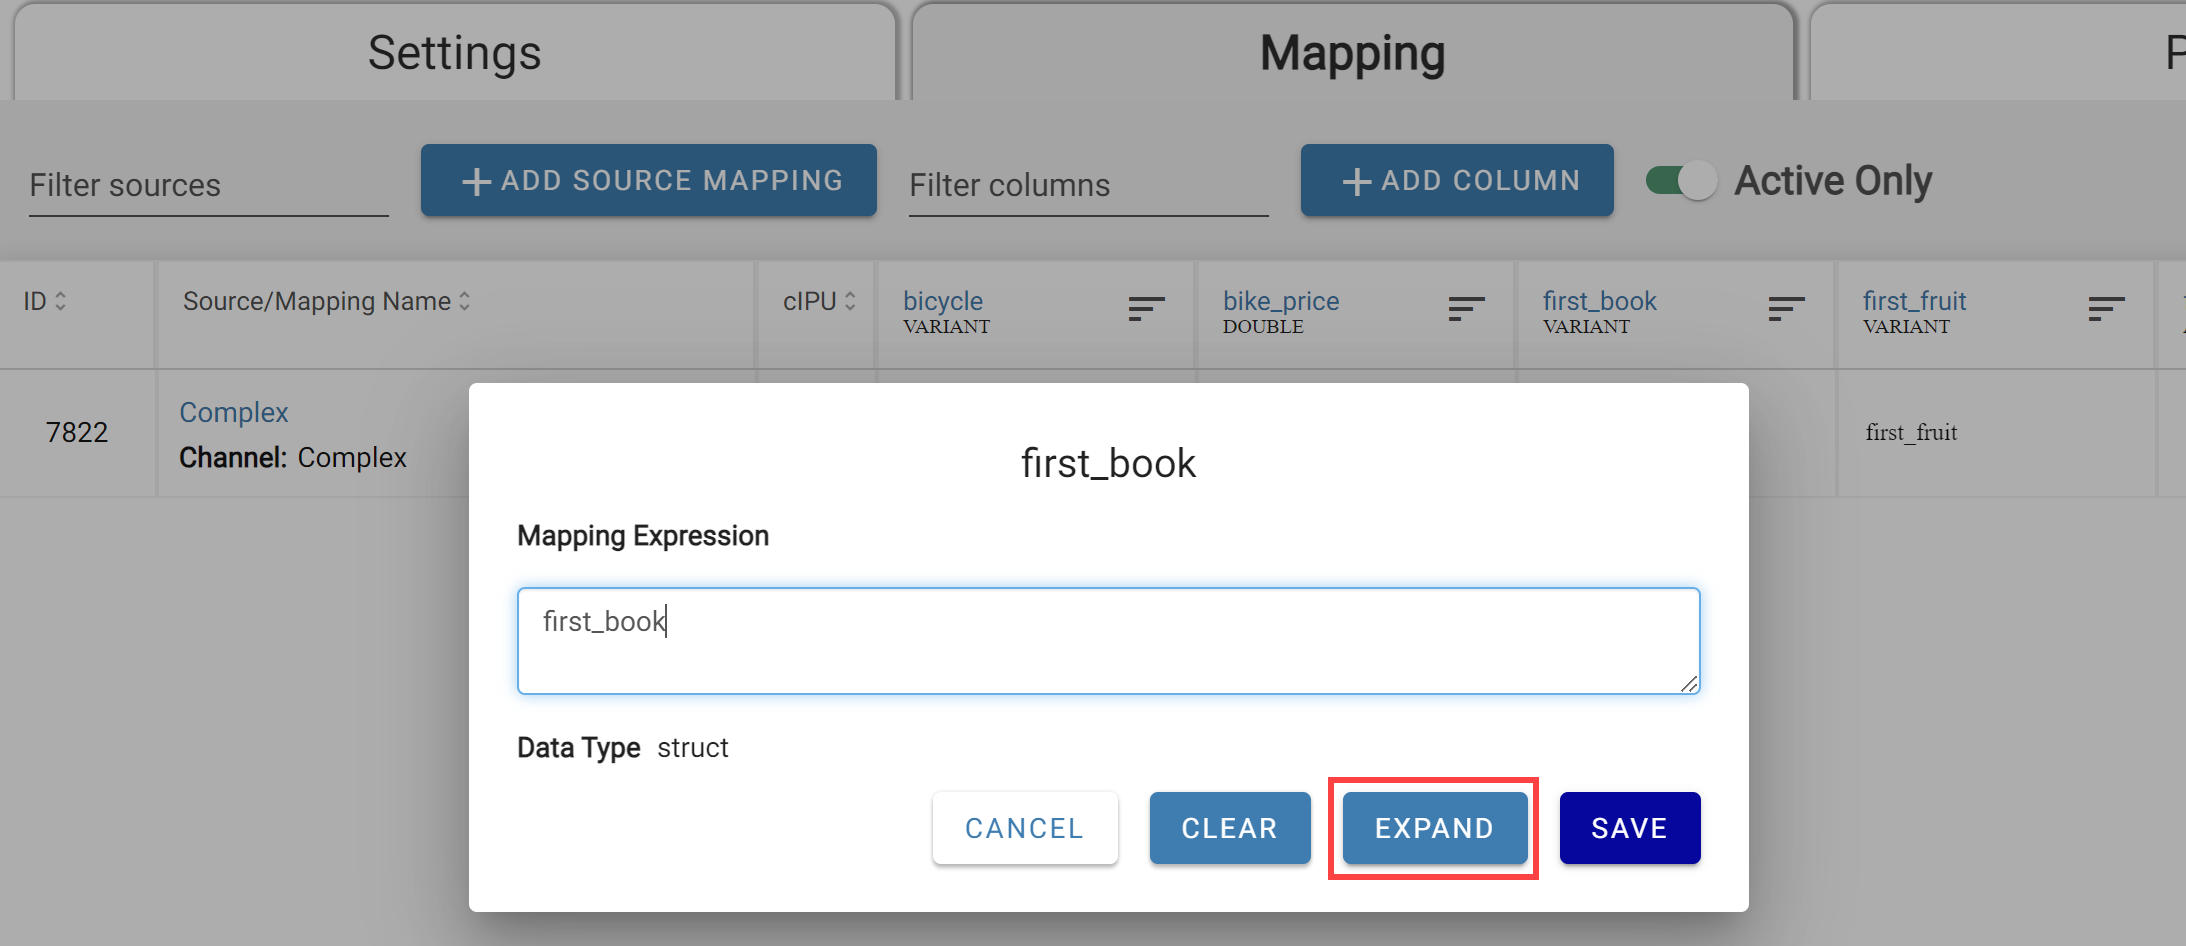2186x946 pixels.
Task: Sort by ID column arrows
Action: pyautogui.click(x=61, y=301)
